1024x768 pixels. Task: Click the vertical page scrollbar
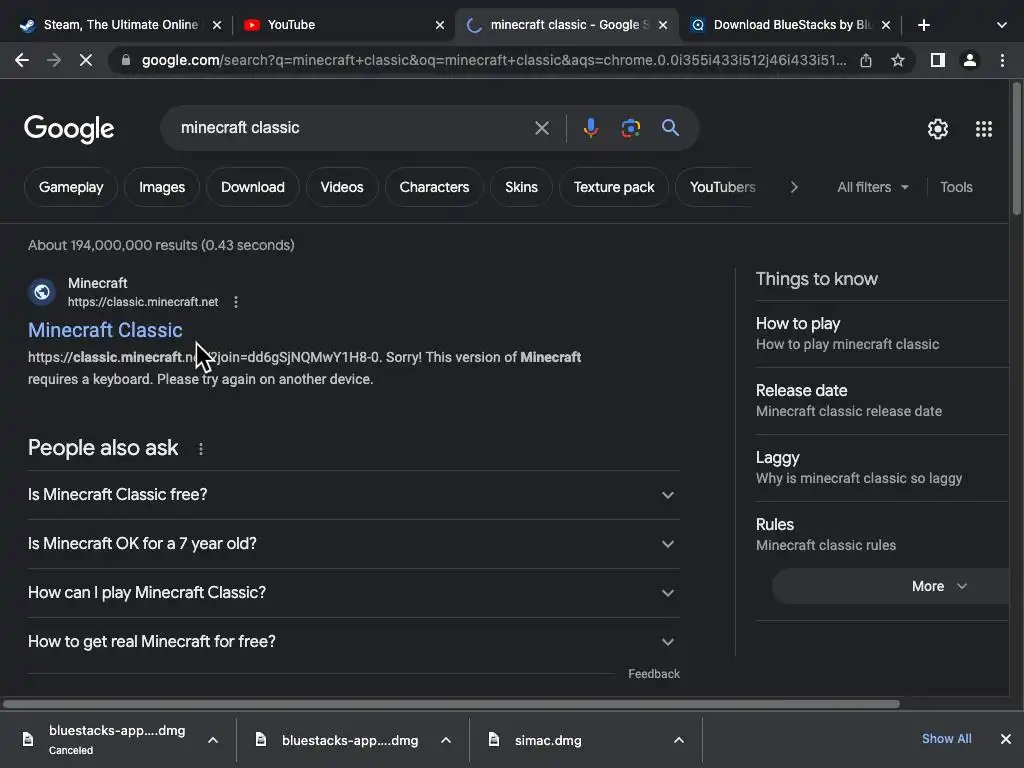[x=1017, y=149]
